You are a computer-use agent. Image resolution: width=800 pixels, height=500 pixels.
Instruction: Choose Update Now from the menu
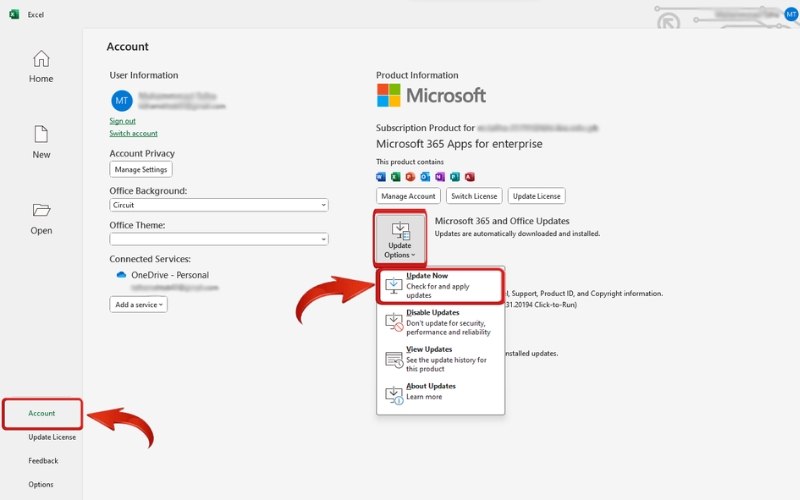441,285
